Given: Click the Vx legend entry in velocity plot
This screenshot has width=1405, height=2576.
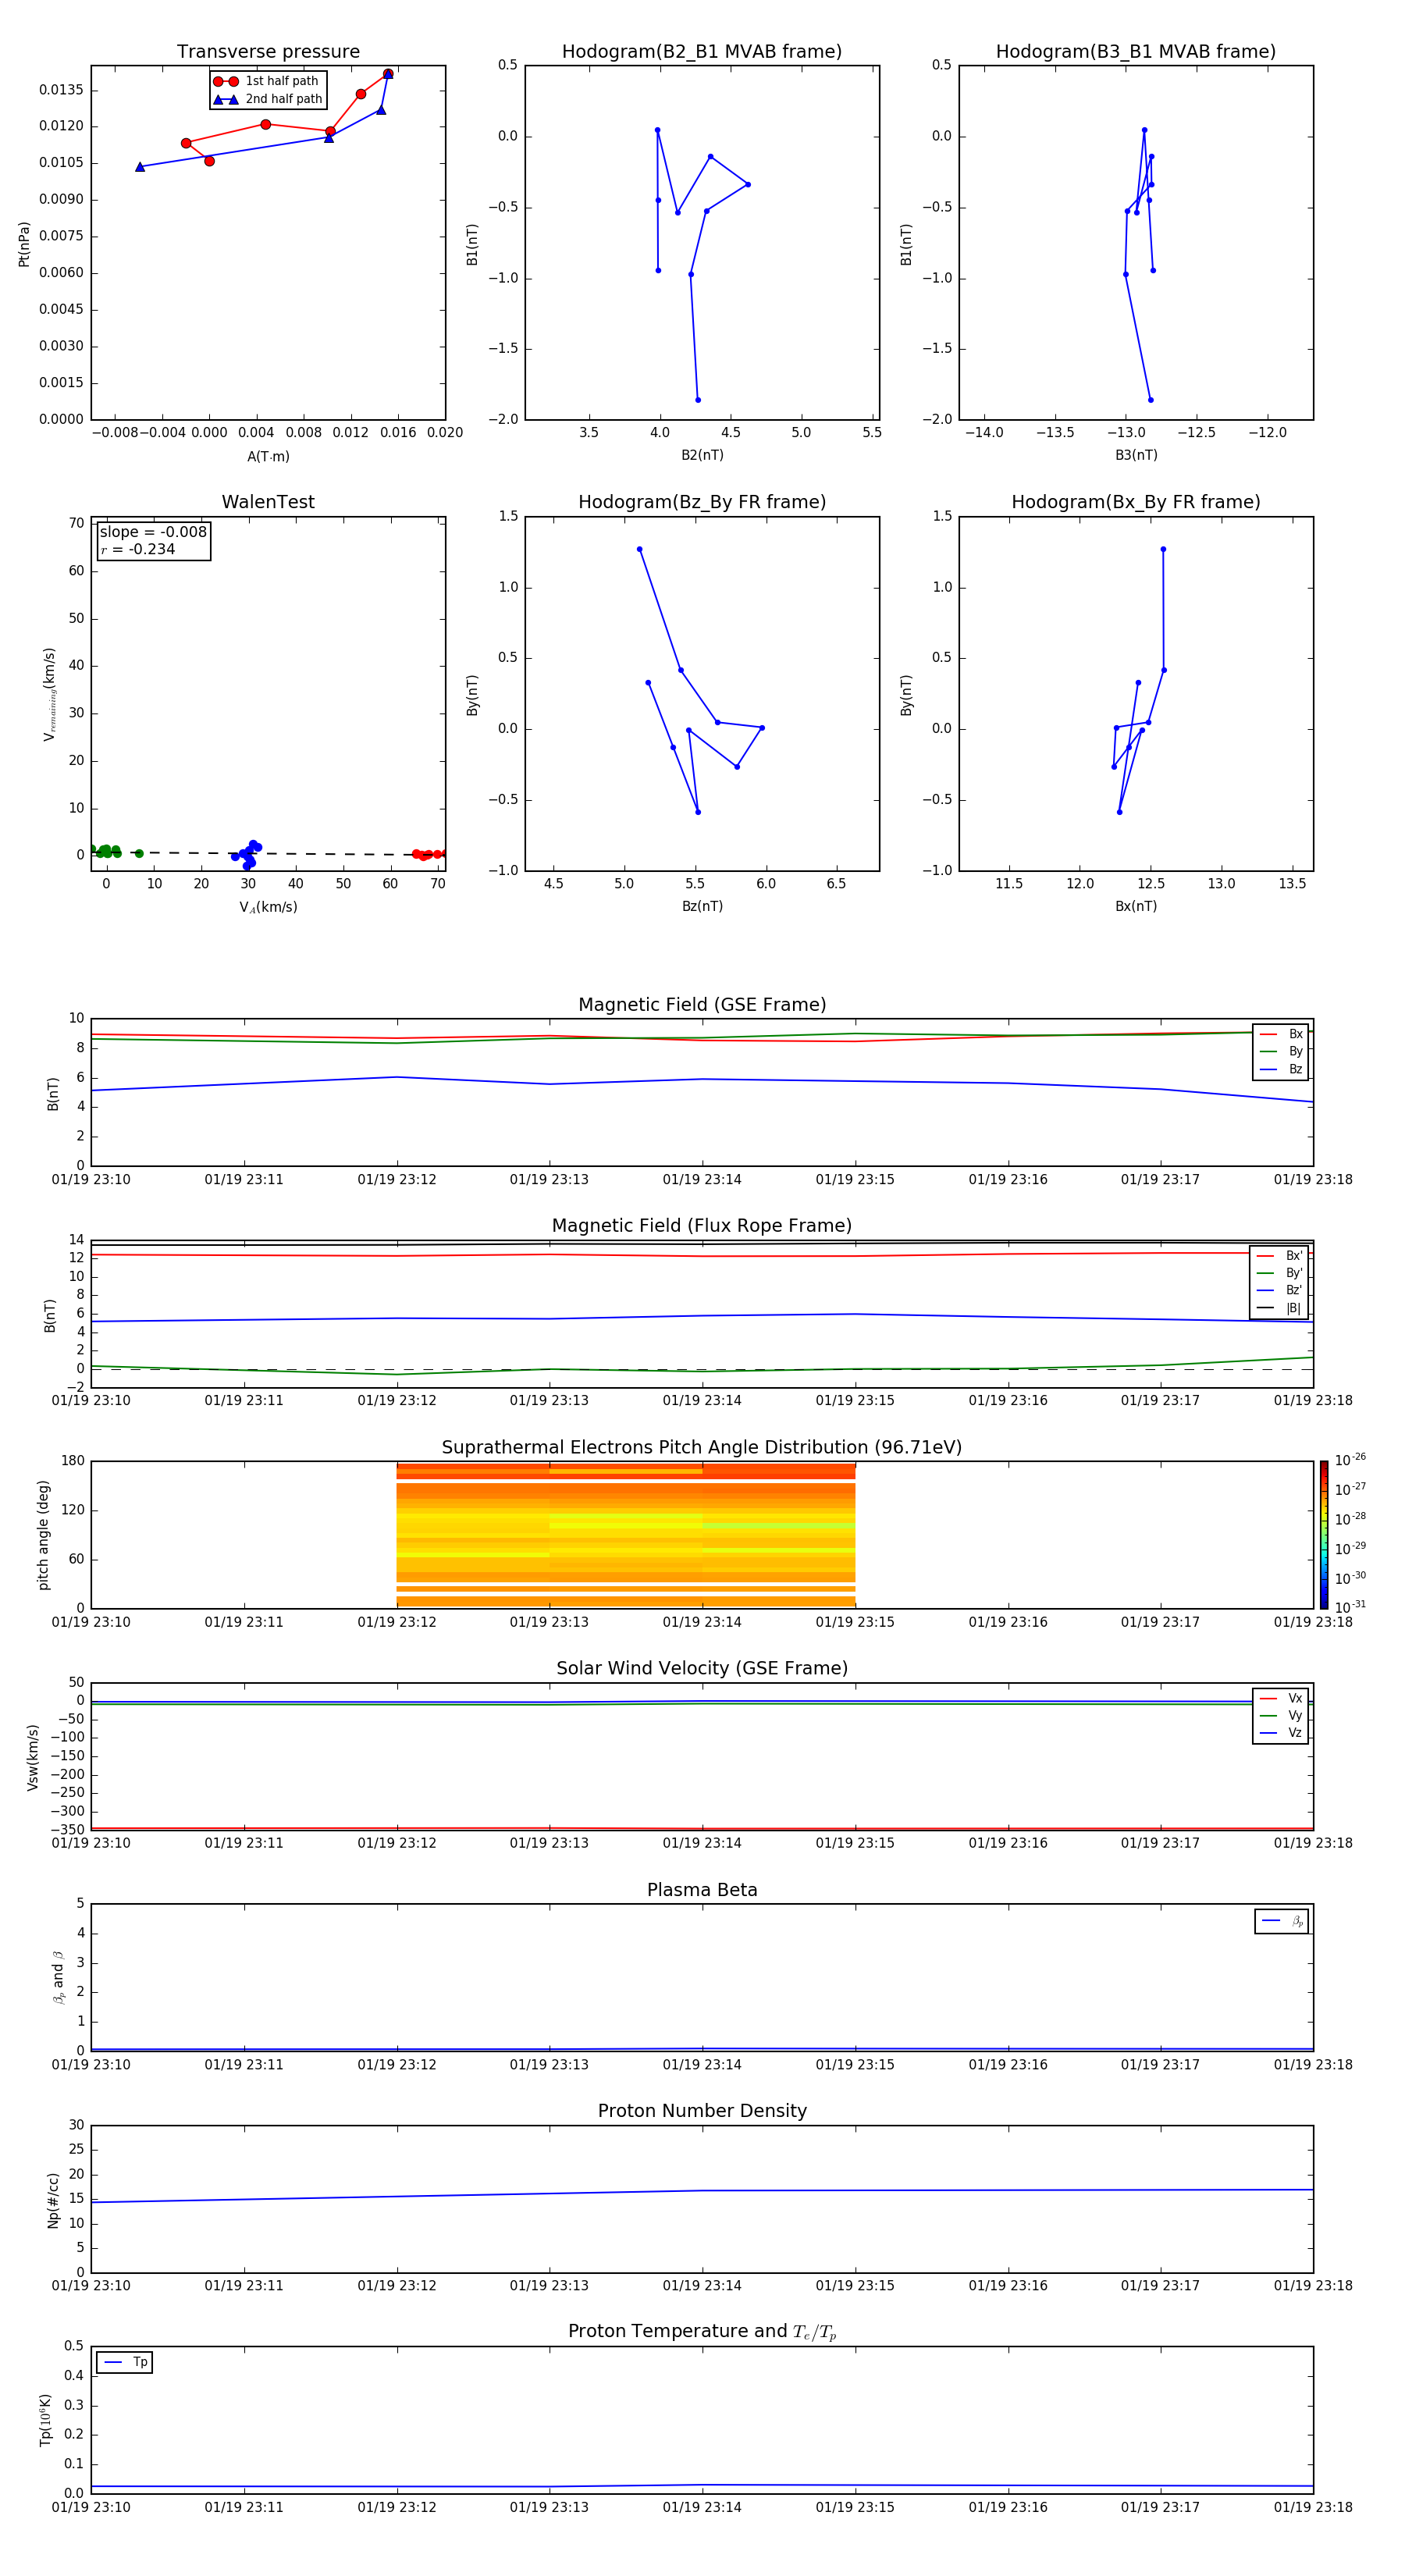Looking at the screenshot, I should [1281, 1698].
